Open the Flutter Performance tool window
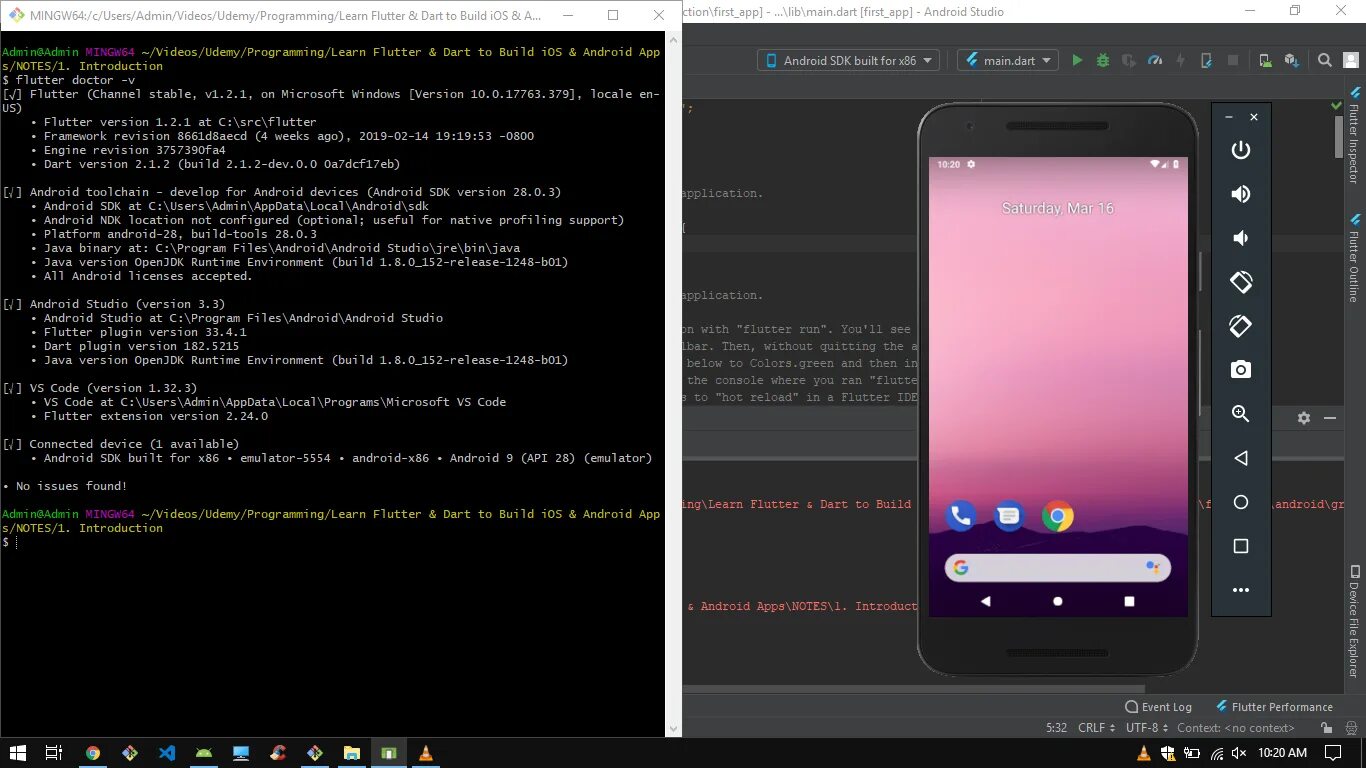Viewport: 1366px width, 768px height. pos(1274,707)
